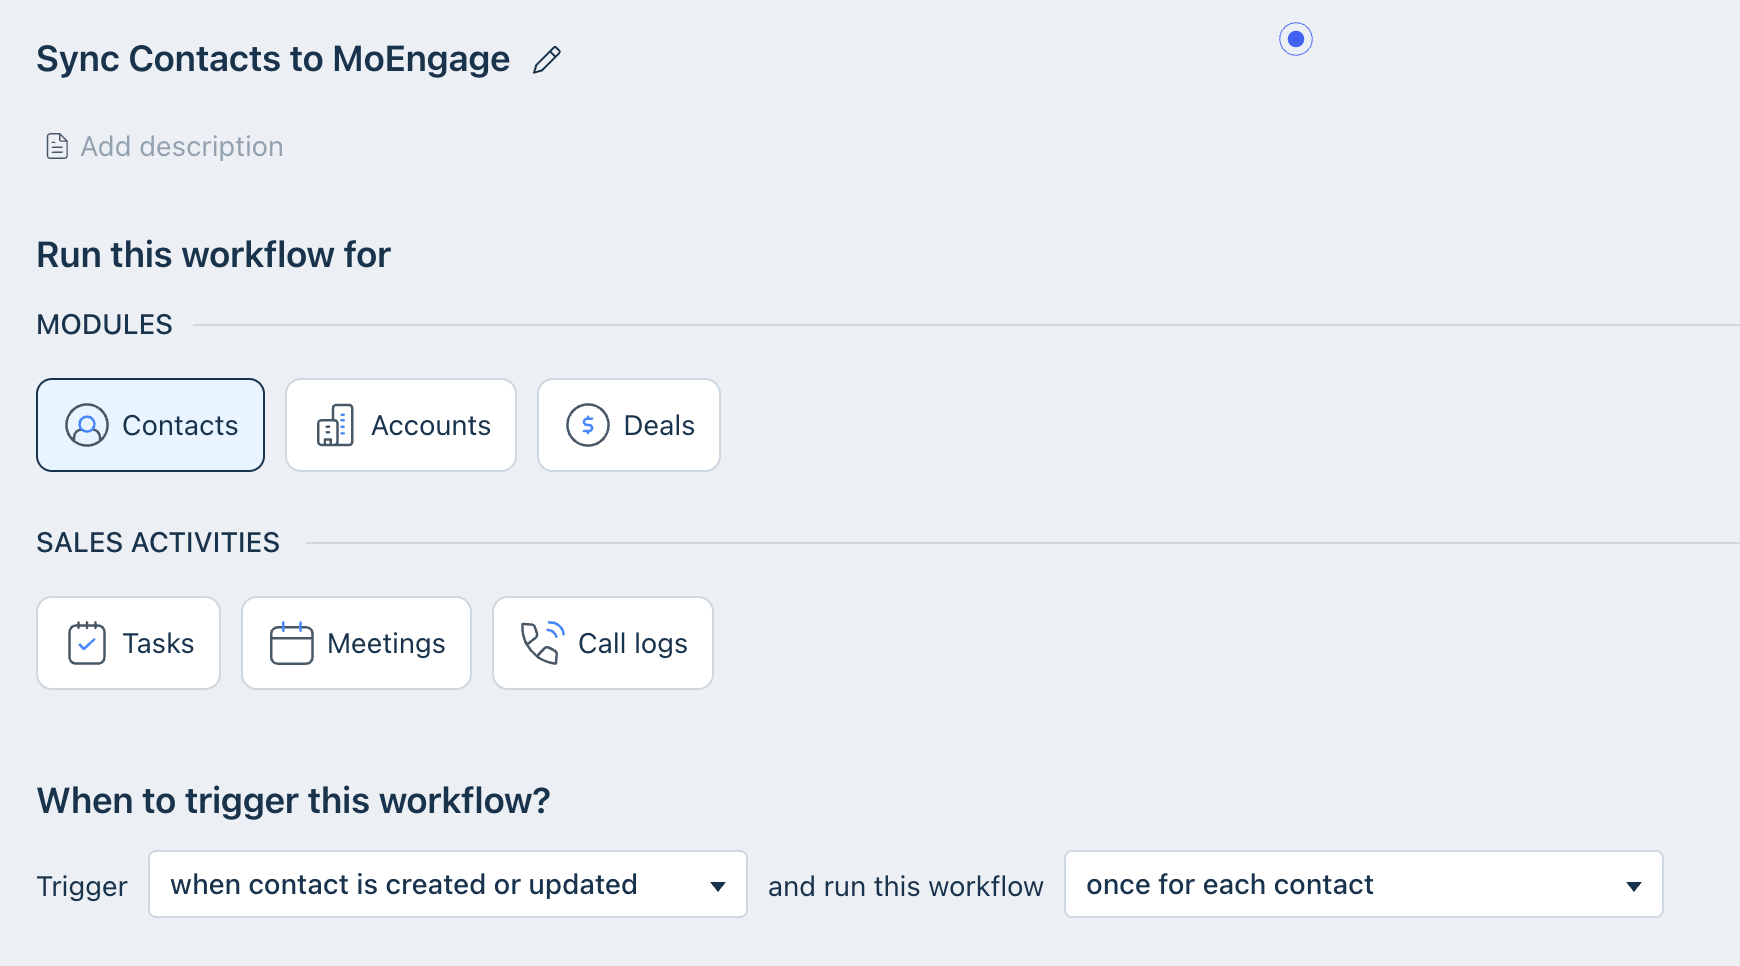Pick the Tasks sales activity
1740x966 pixels.
[129, 643]
